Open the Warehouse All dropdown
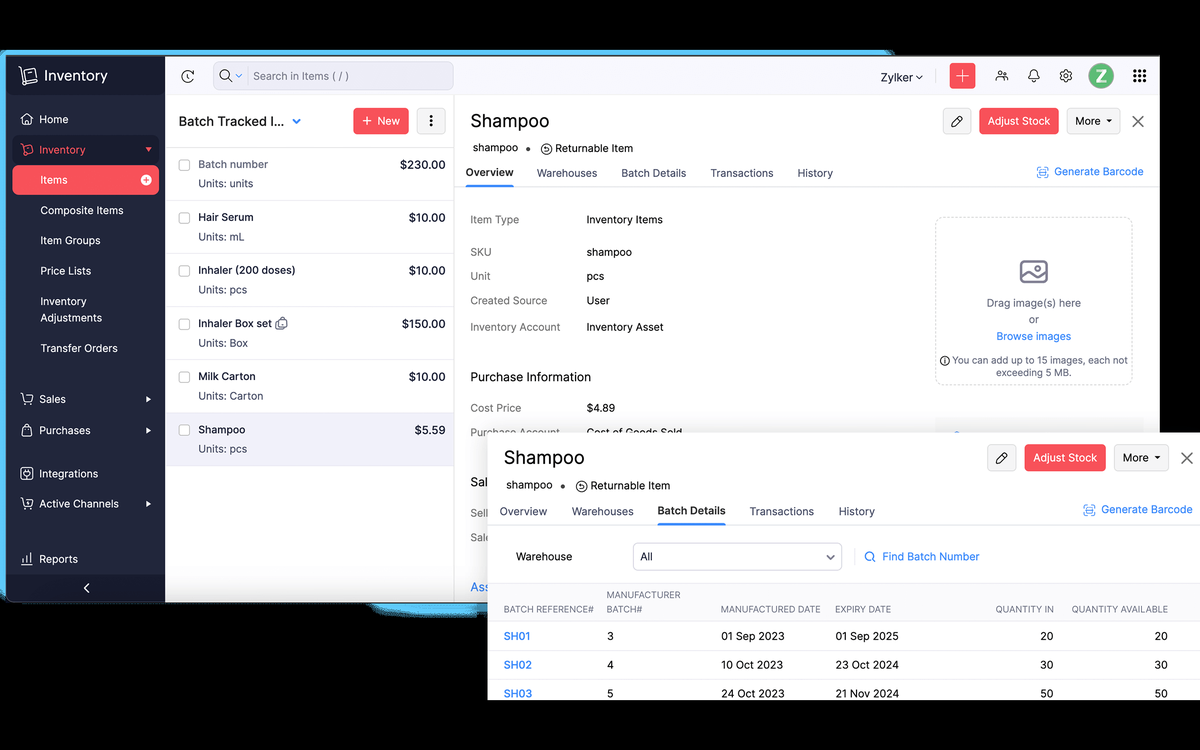 tap(737, 557)
